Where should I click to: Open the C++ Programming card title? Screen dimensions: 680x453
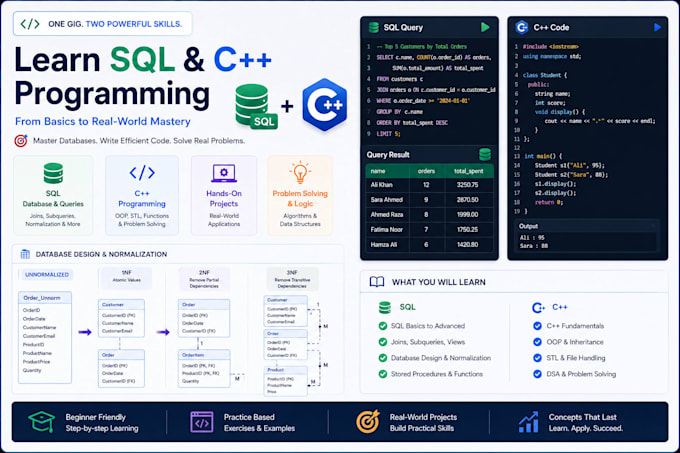click(x=142, y=199)
